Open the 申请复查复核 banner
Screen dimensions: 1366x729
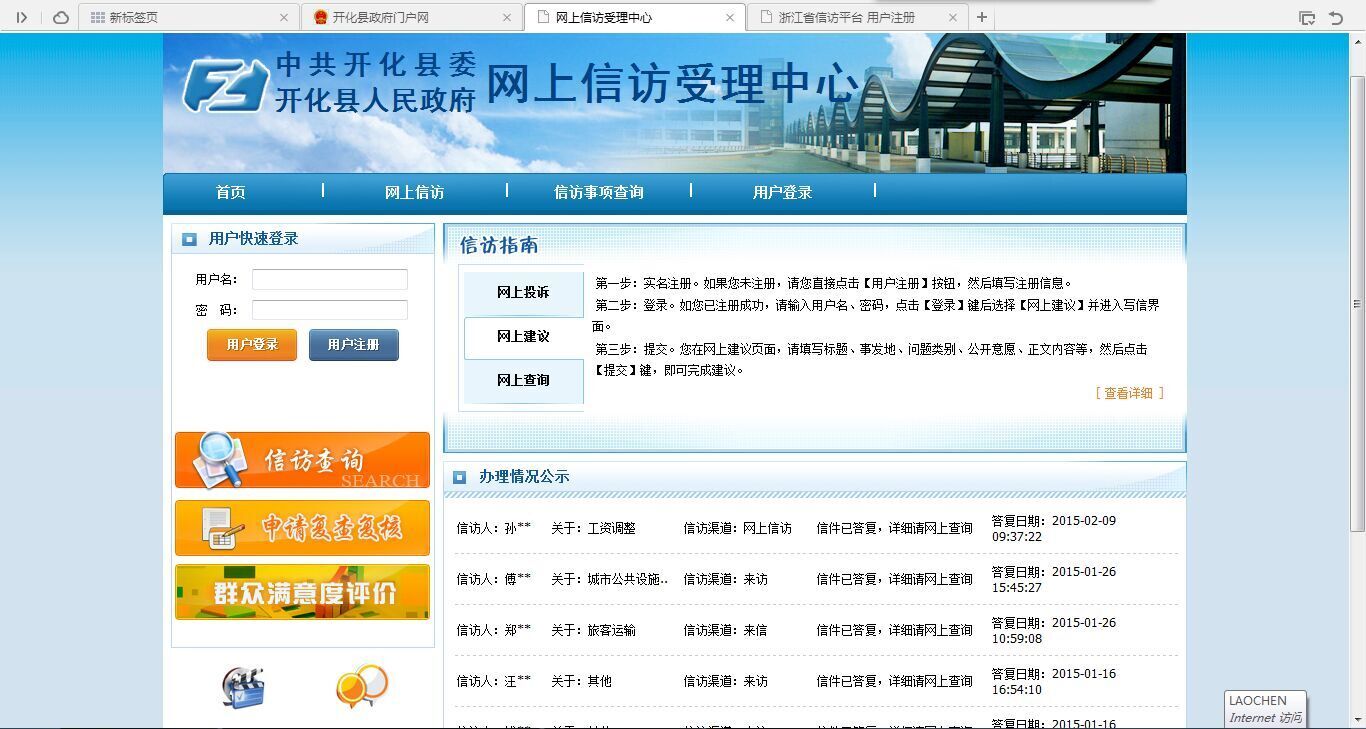pos(302,528)
